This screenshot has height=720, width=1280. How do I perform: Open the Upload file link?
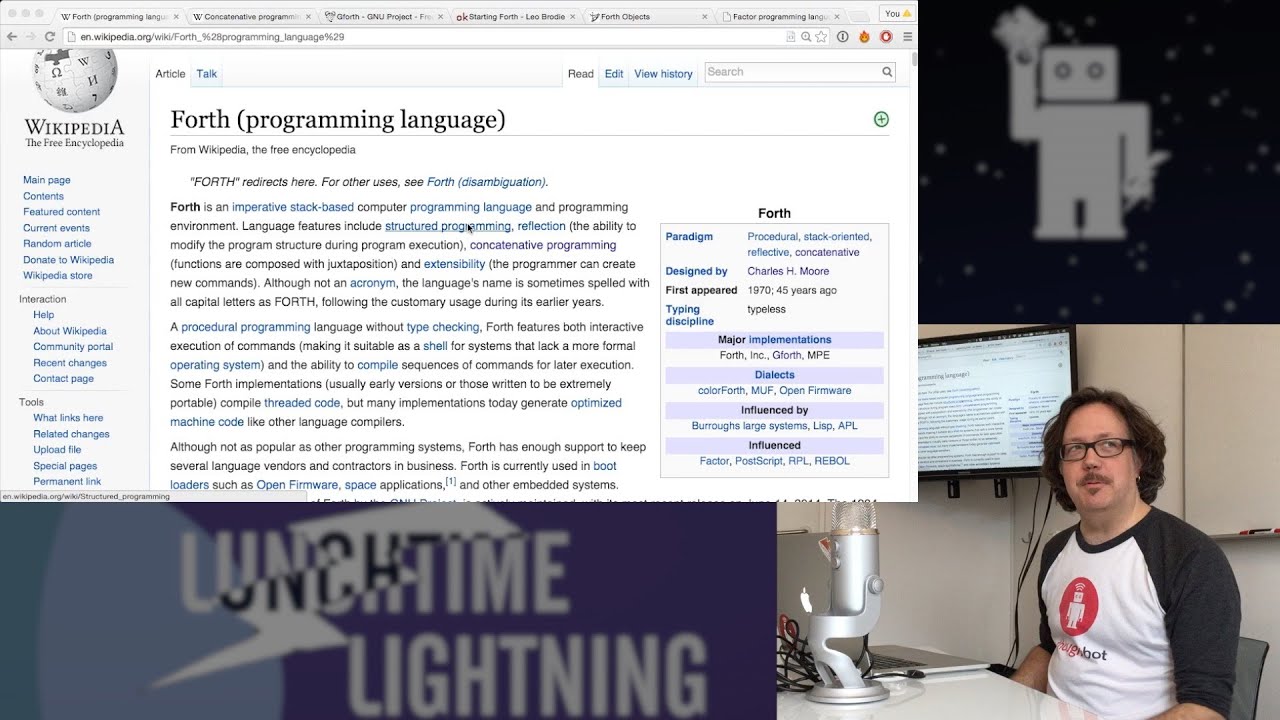(x=57, y=449)
